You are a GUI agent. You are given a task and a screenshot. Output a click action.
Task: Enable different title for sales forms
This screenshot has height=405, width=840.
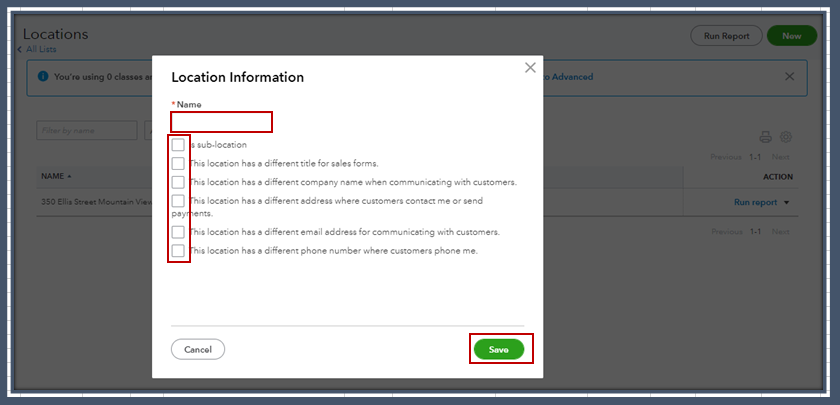point(178,163)
